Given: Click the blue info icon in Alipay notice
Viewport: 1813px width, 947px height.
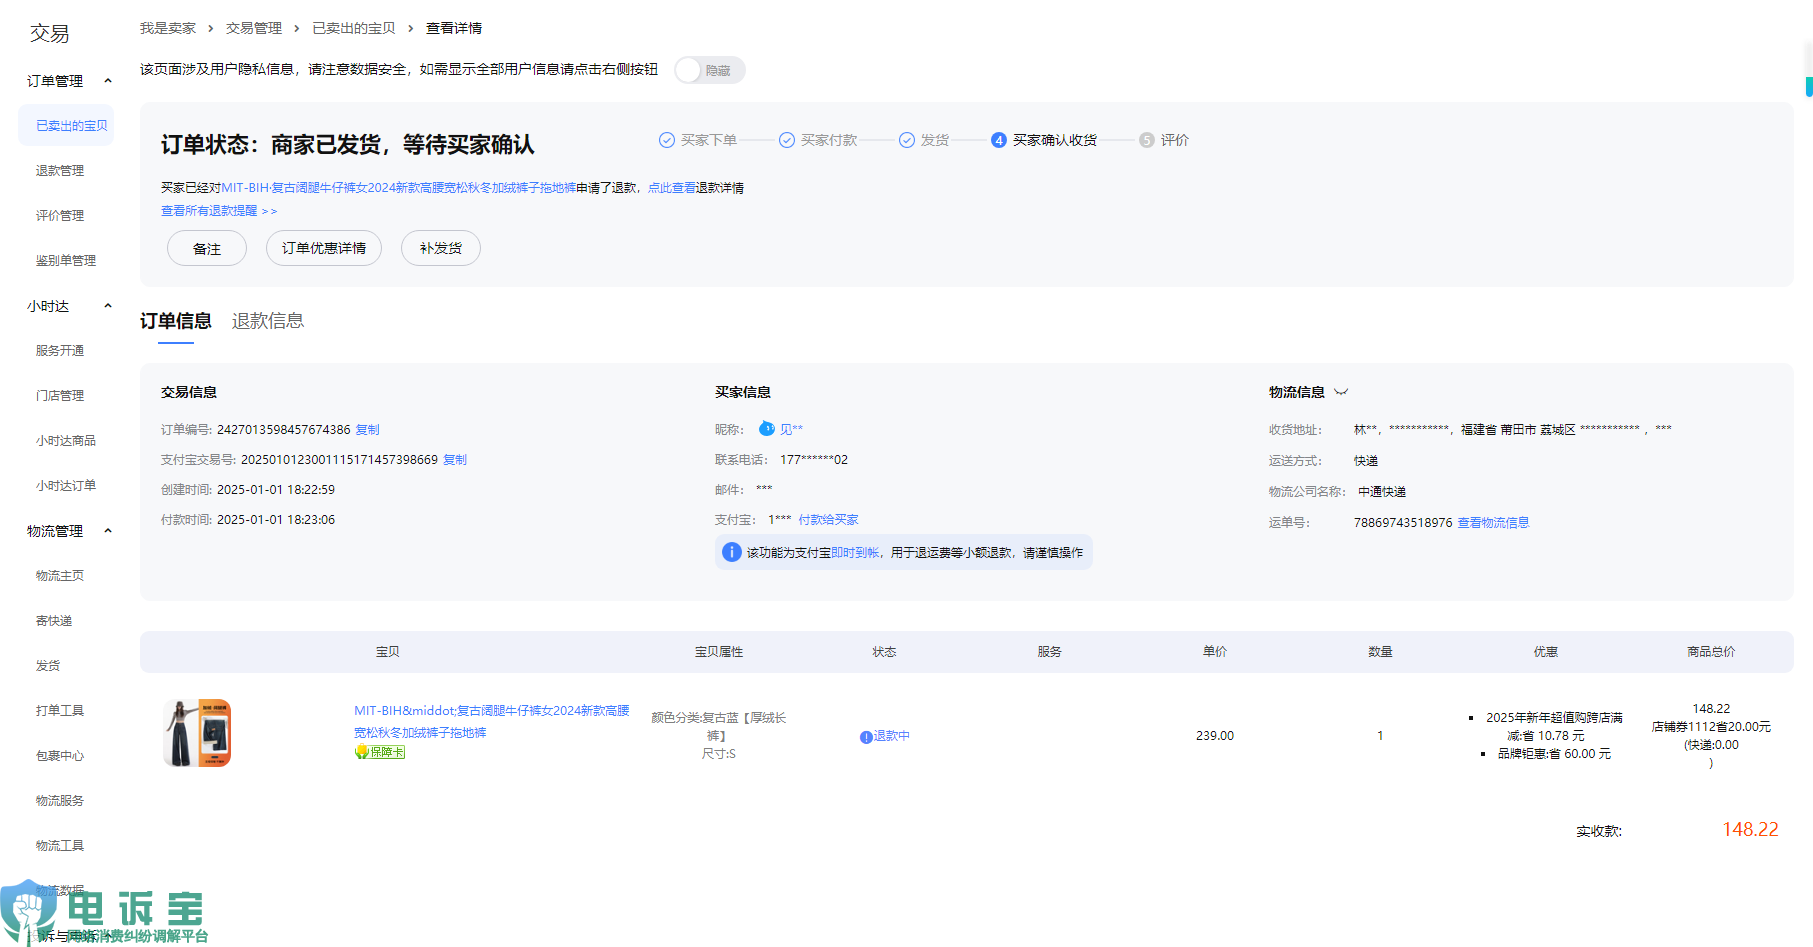Looking at the screenshot, I should pos(731,552).
